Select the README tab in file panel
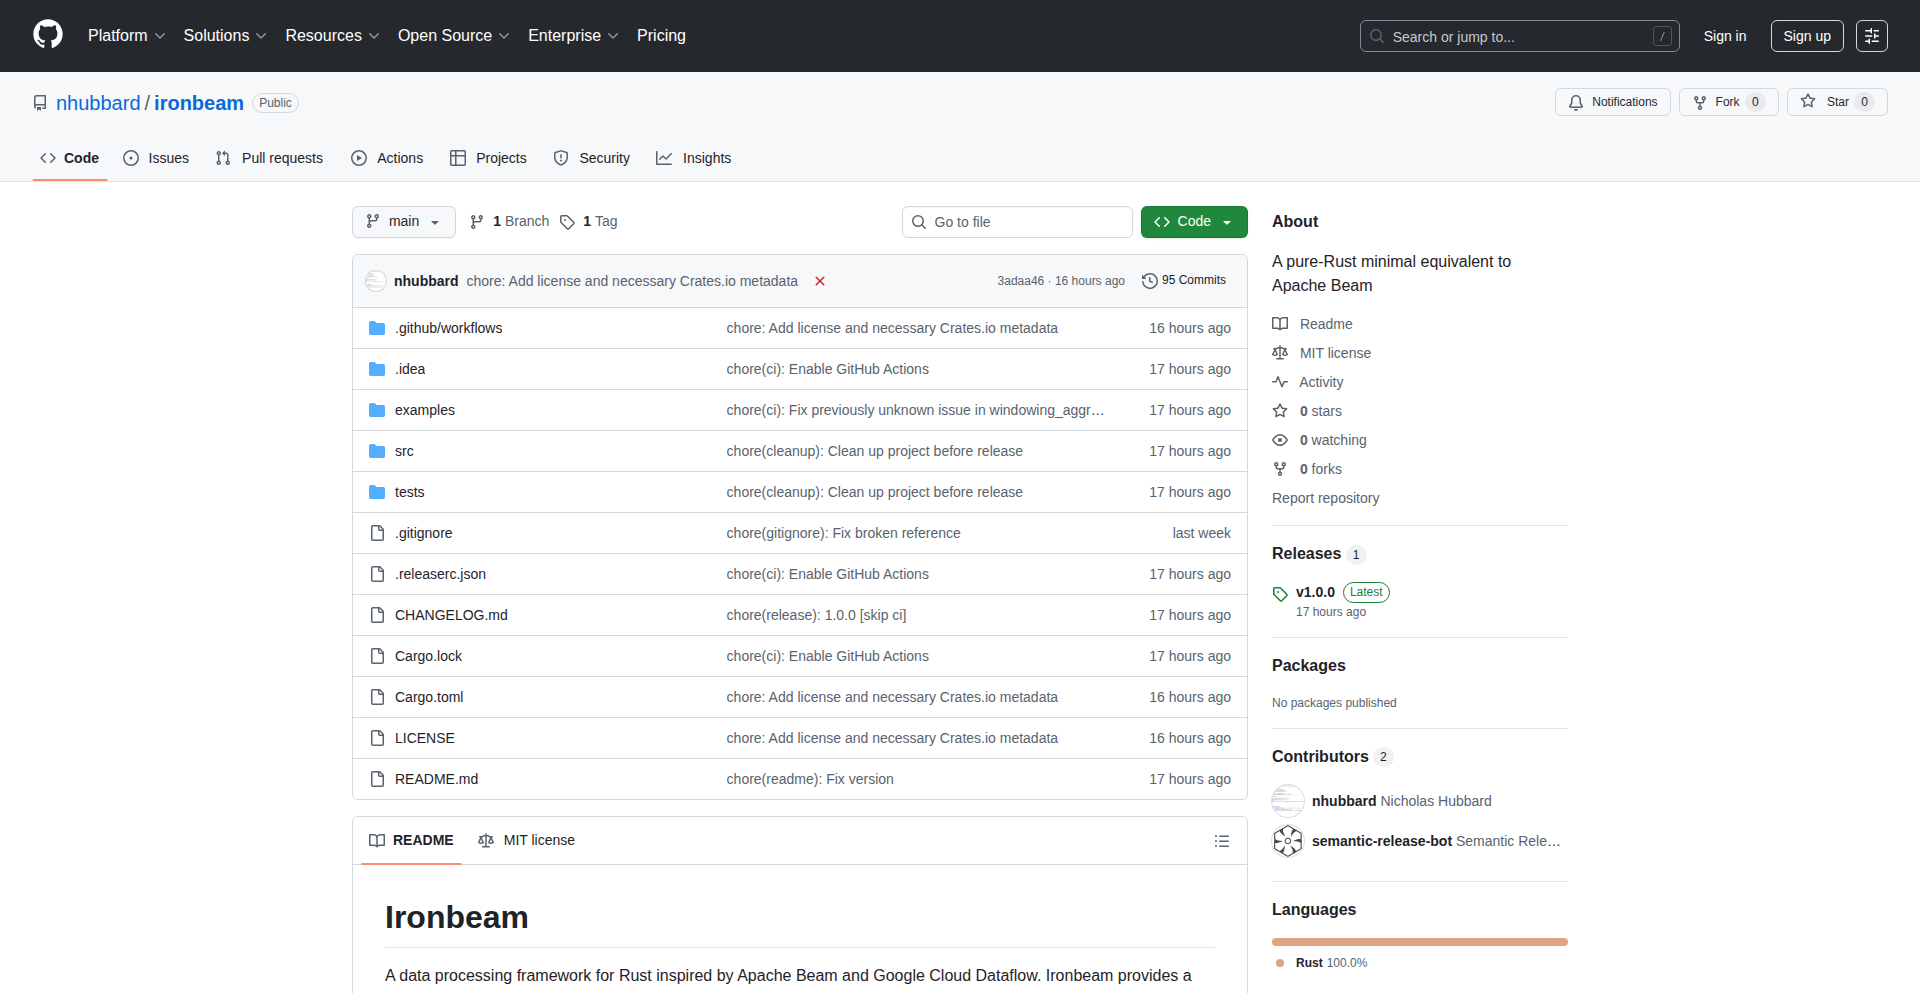Viewport: 1920px width, 993px height. 411,841
